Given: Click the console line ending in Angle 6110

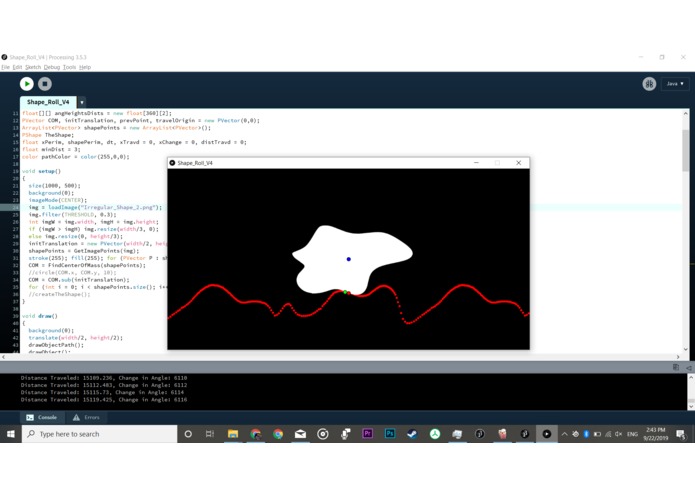Looking at the screenshot, I should tap(104, 378).
